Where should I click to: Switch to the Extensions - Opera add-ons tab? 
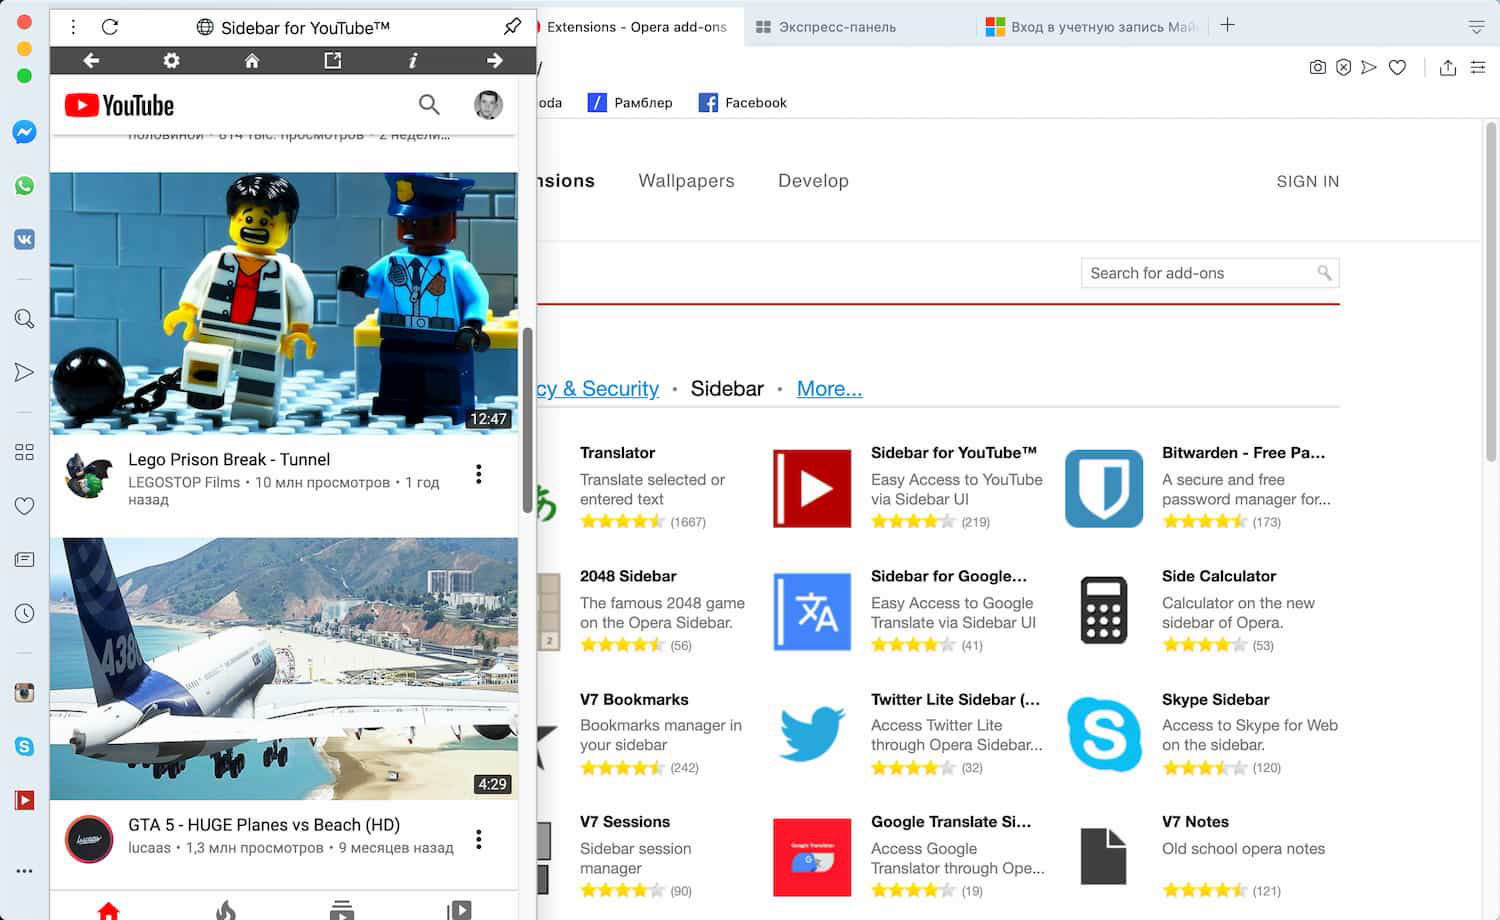pos(636,27)
